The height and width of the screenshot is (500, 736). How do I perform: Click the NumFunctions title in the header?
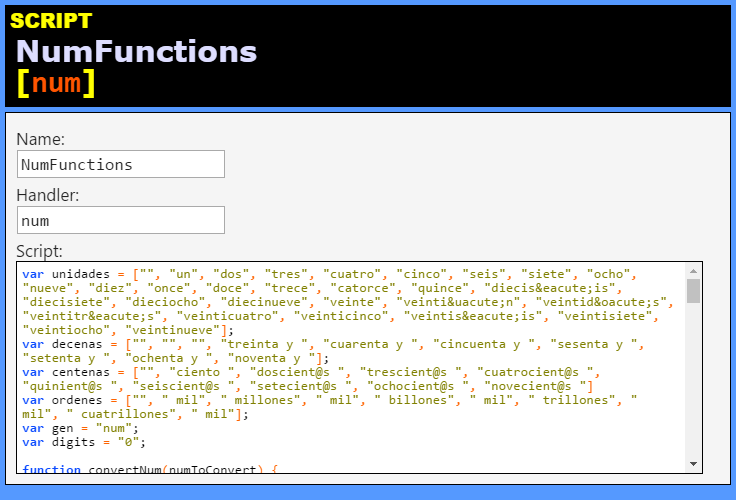coord(137,51)
